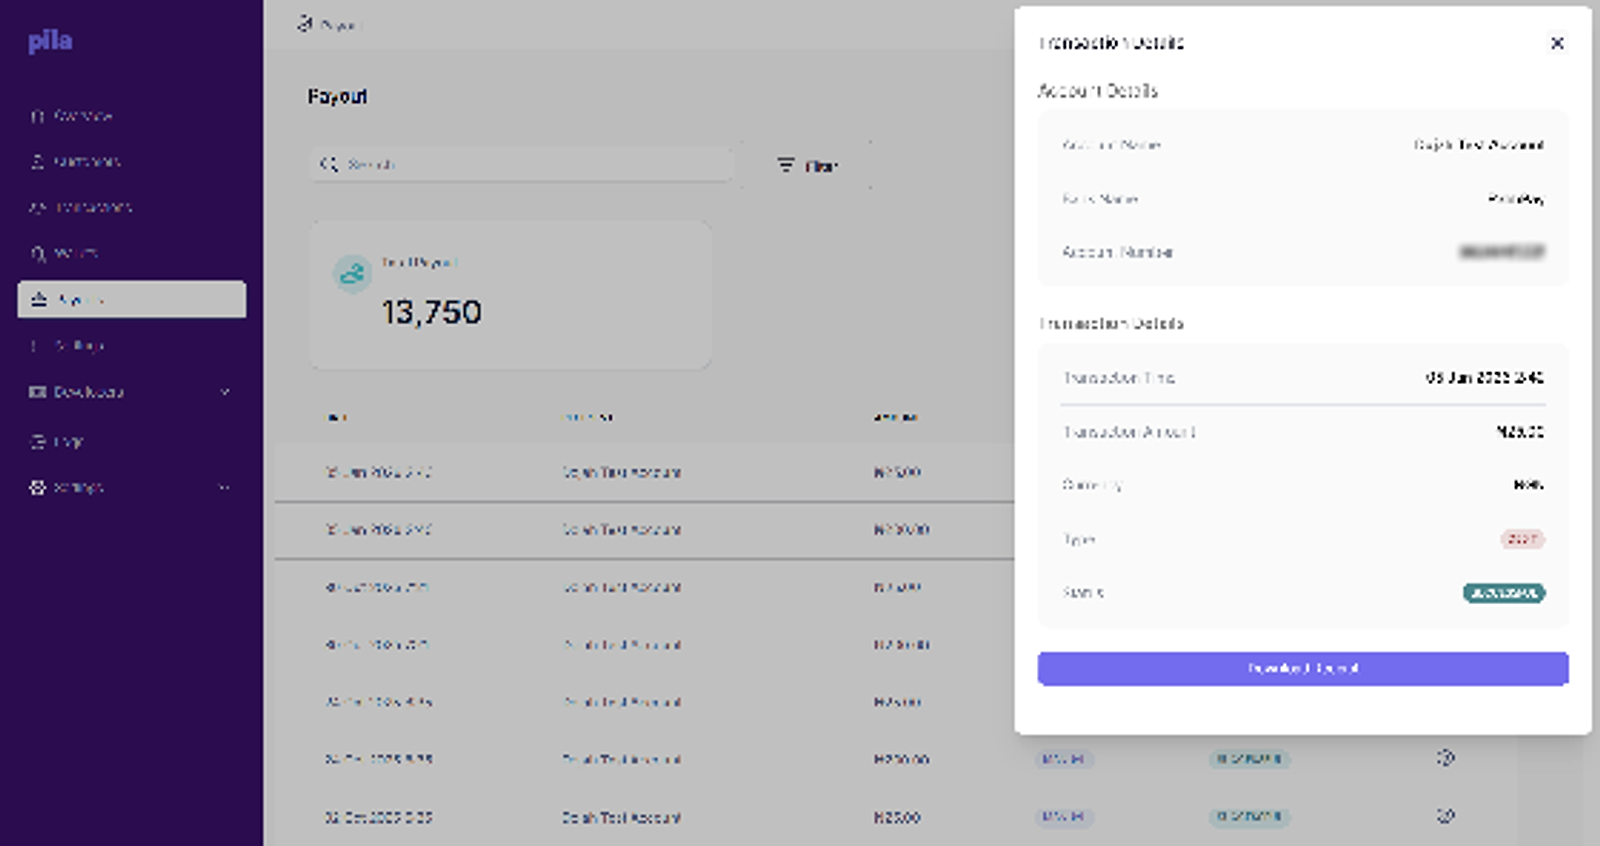1600x846 pixels.
Task: Select the Overview icon in the sidebar
Action: pos(38,116)
